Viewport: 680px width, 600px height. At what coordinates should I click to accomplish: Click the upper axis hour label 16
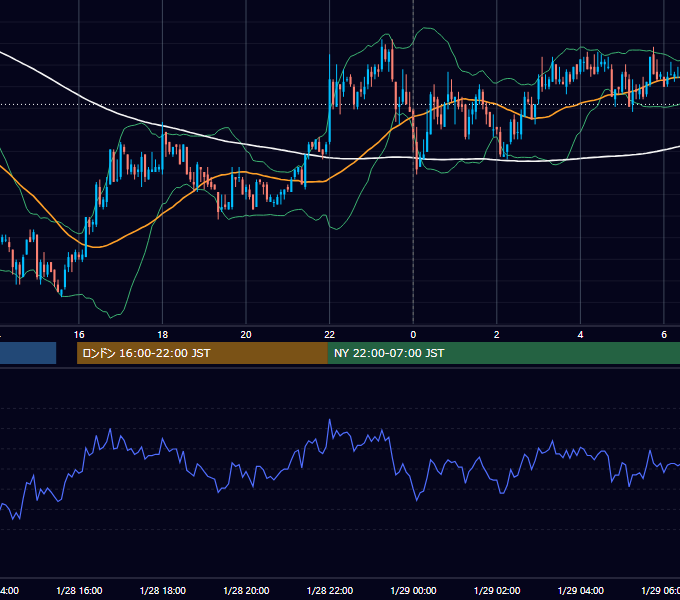point(79,335)
